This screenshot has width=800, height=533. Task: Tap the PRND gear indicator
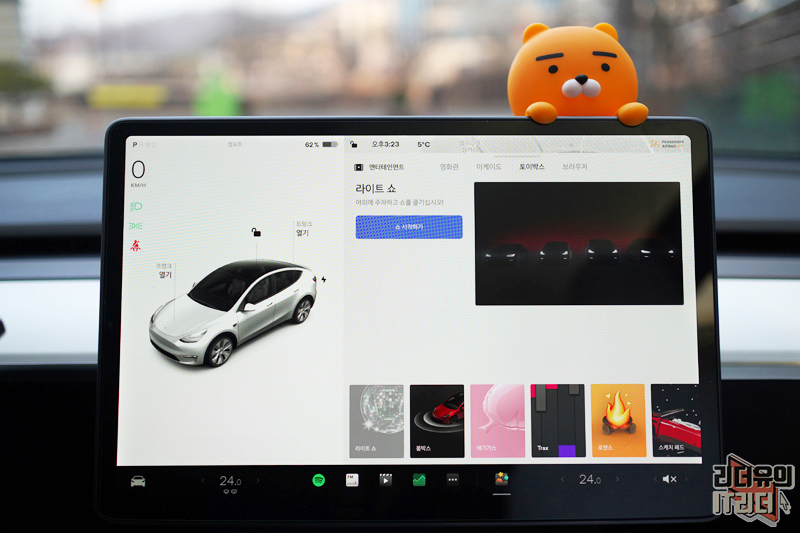click(x=145, y=145)
